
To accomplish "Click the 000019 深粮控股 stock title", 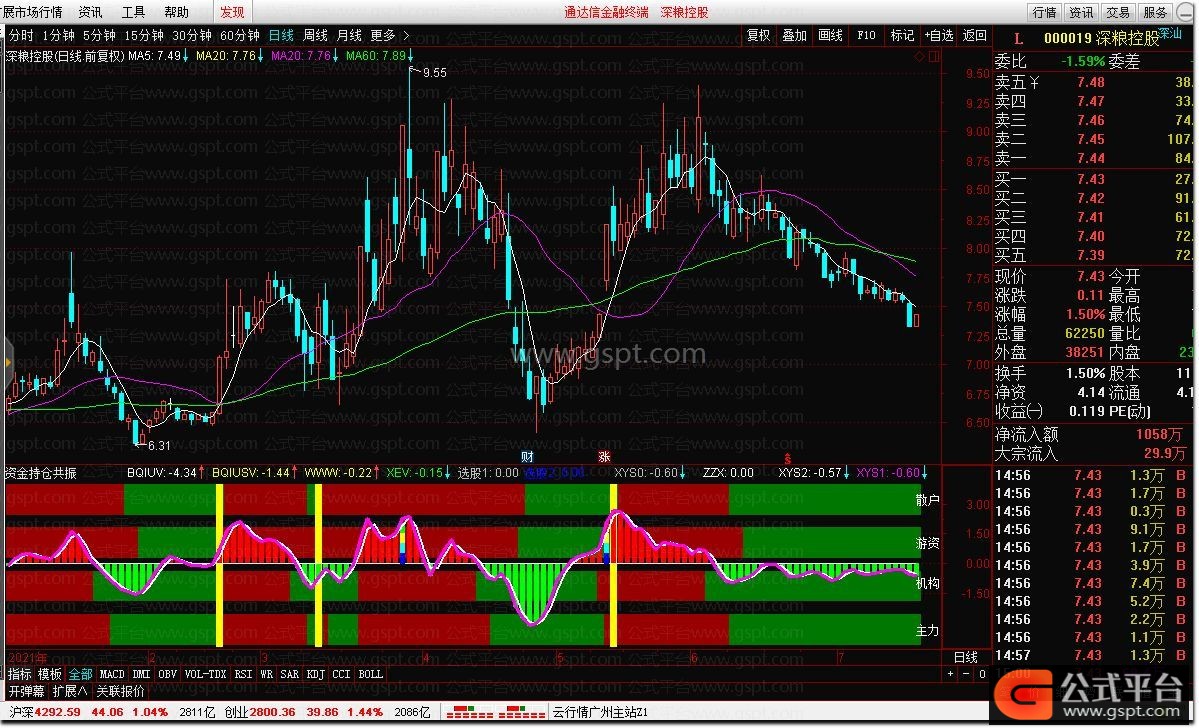I will [1102, 38].
